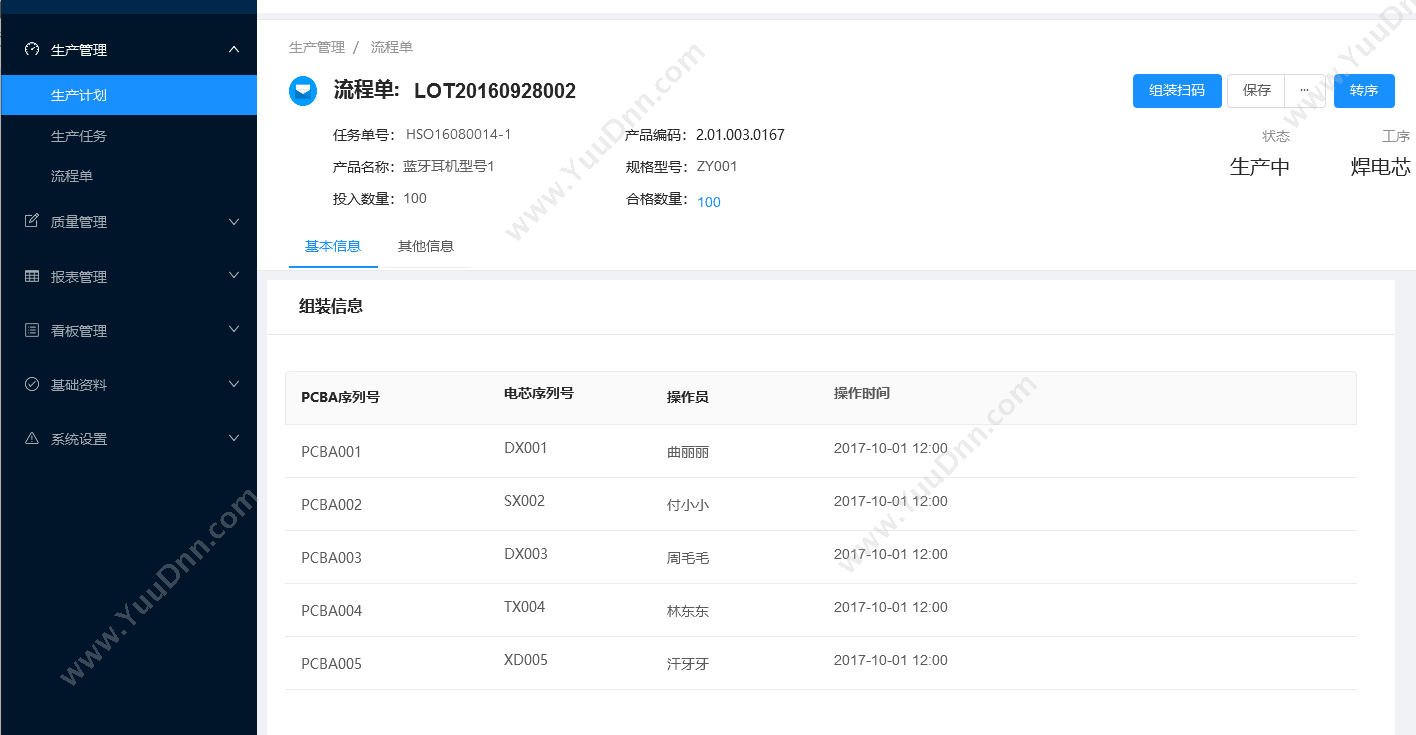Switch to the 基本信息 tab
Viewport: 1416px width, 735px height.
click(x=333, y=246)
